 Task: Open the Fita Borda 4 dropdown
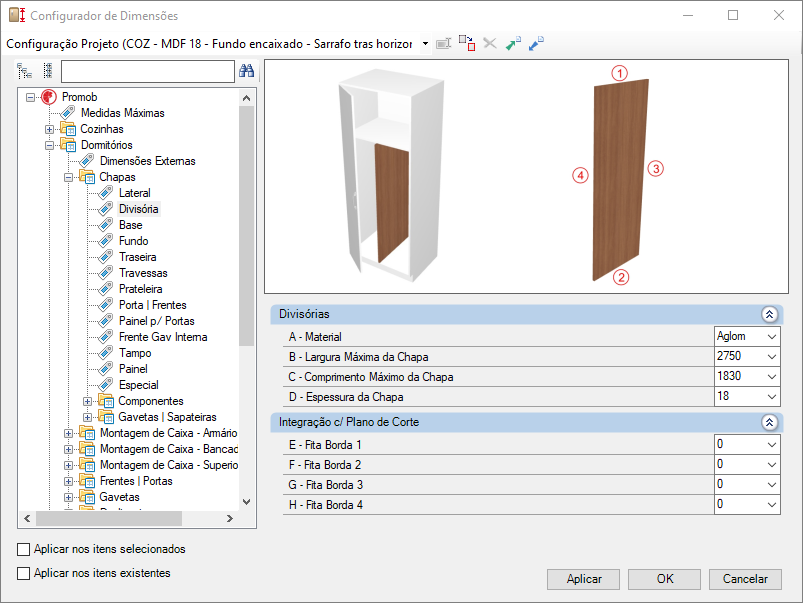772,505
